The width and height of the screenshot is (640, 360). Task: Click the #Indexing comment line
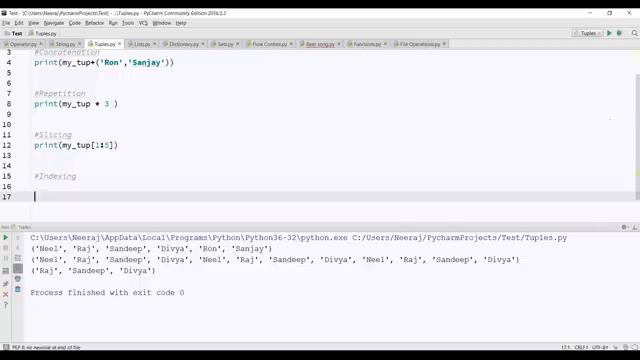(x=55, y=176)
